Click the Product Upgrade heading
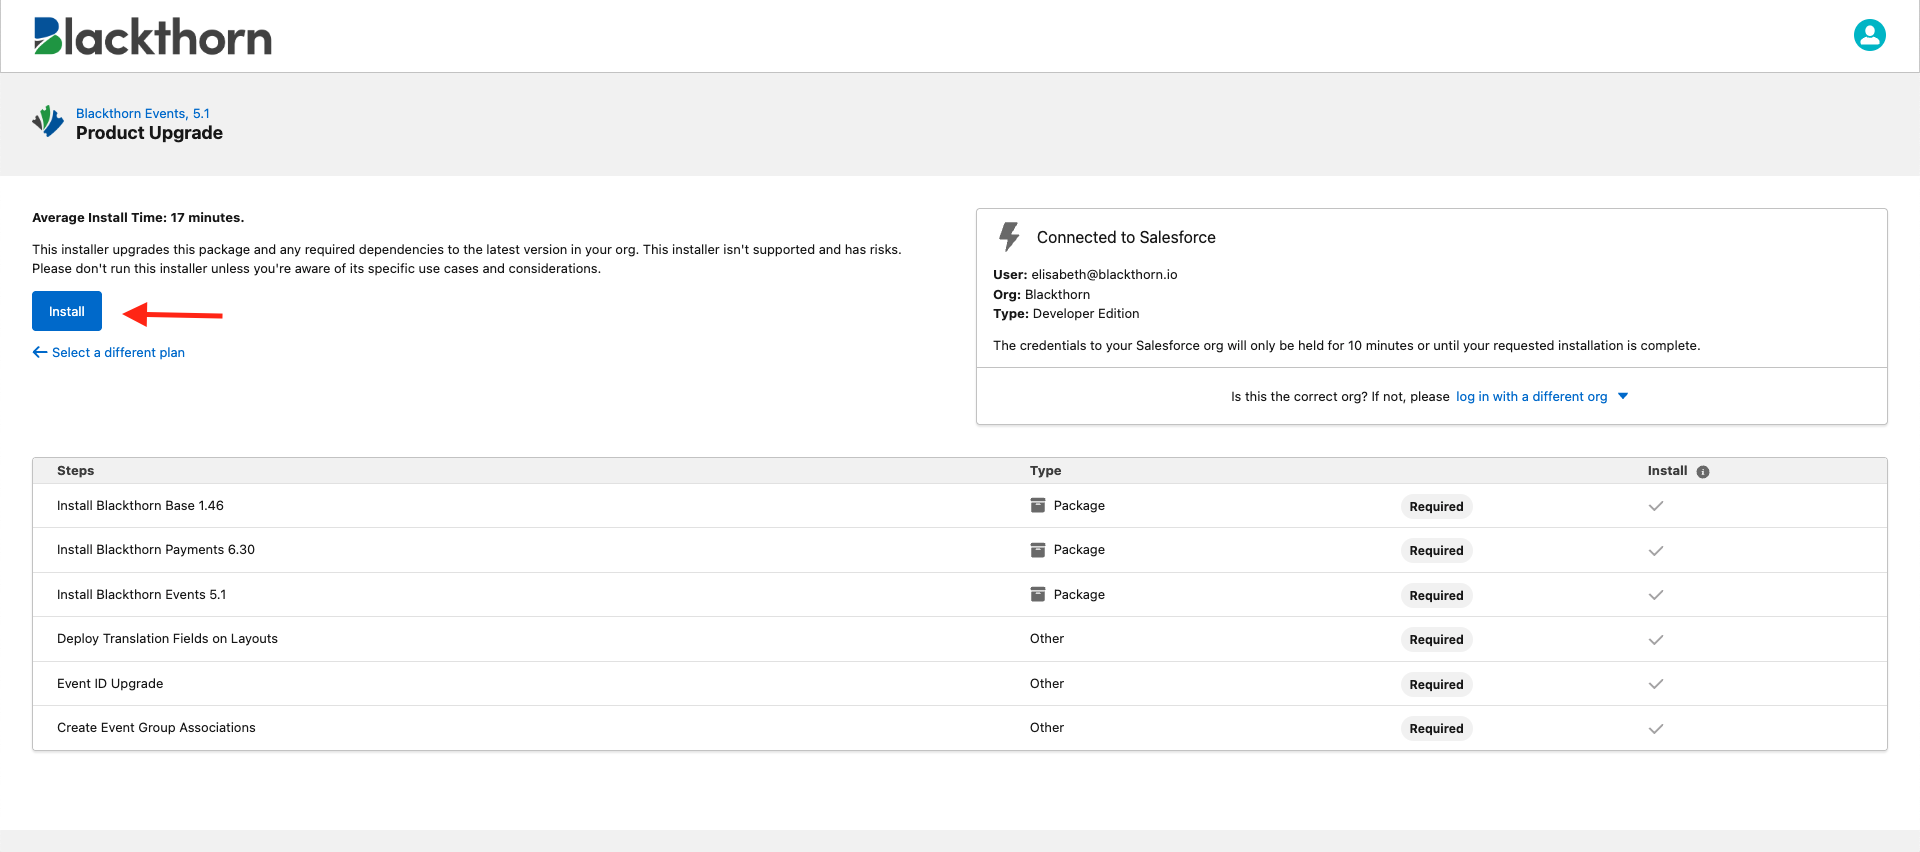The width and height of the screenshot is (1920, 852). [x=149, y=133]
